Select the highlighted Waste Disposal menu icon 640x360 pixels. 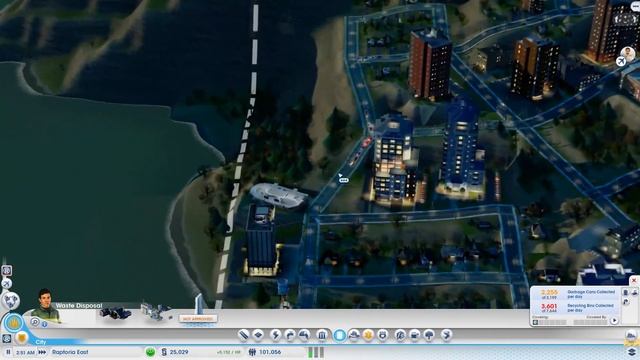click(x=340, y=336)
